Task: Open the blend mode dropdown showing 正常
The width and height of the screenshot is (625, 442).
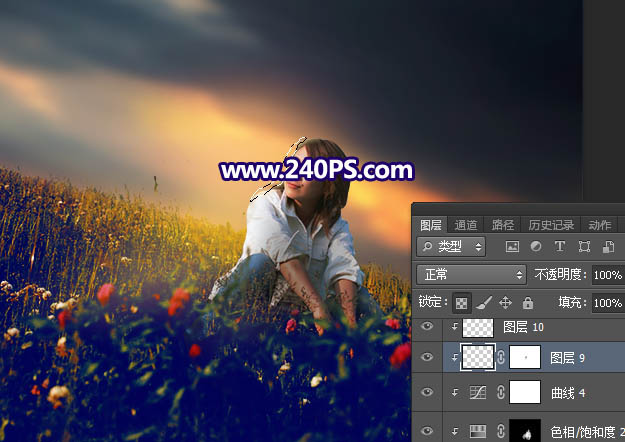Action: [x=472, y=274]
